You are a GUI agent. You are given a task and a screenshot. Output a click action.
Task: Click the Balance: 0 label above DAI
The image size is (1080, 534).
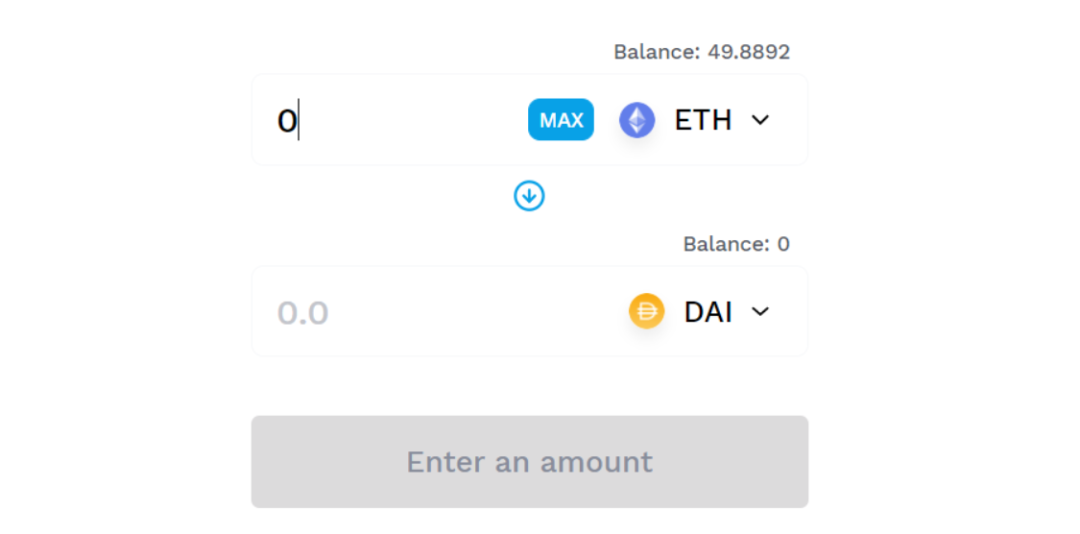coord(736,244)
